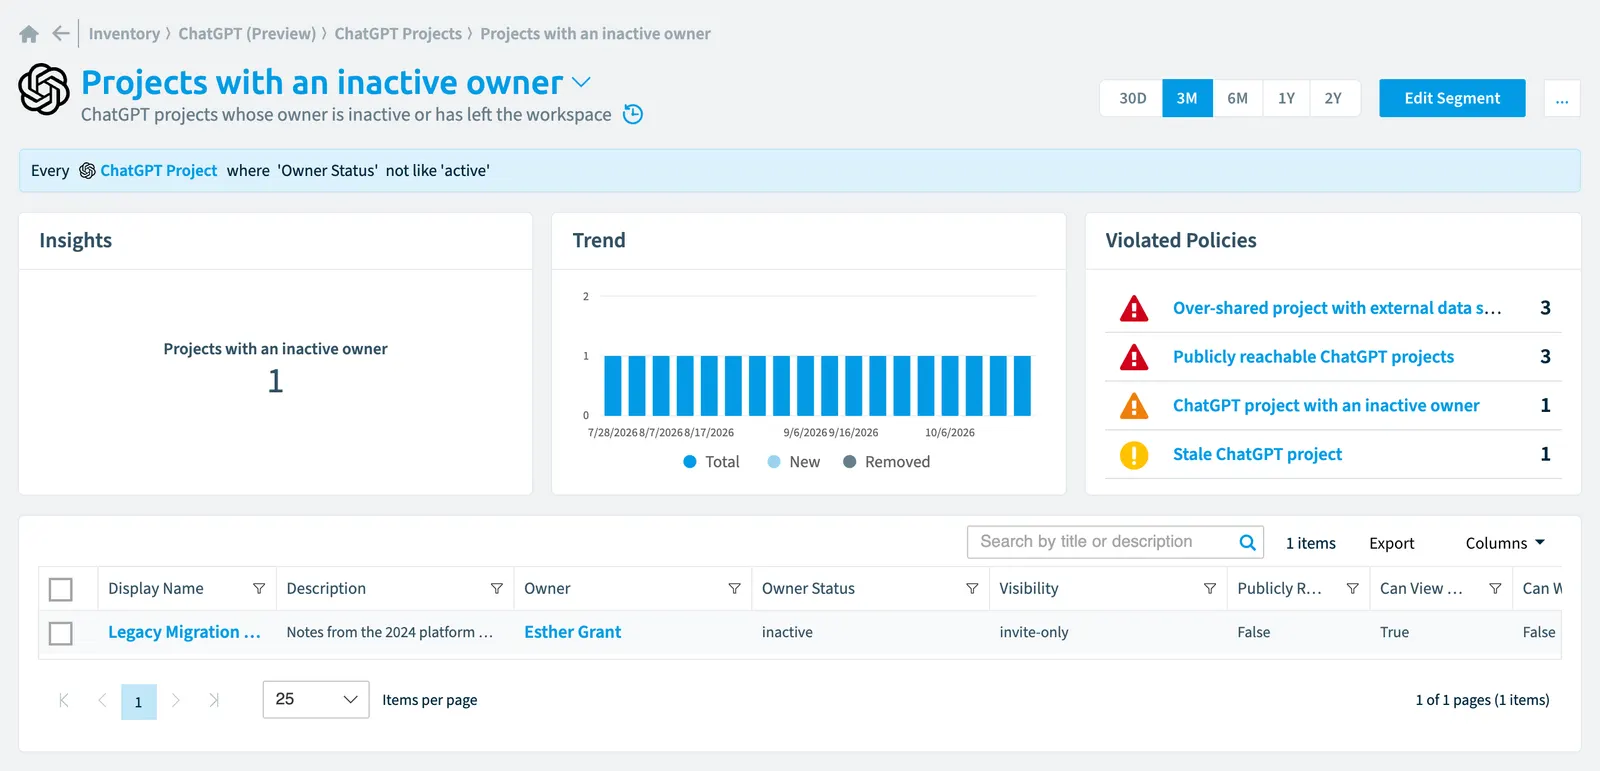Image resolution: width=1600 pixels, height=771 pixels.
Task: Check the Legacy Migration row checkbox
Action: 61,633
